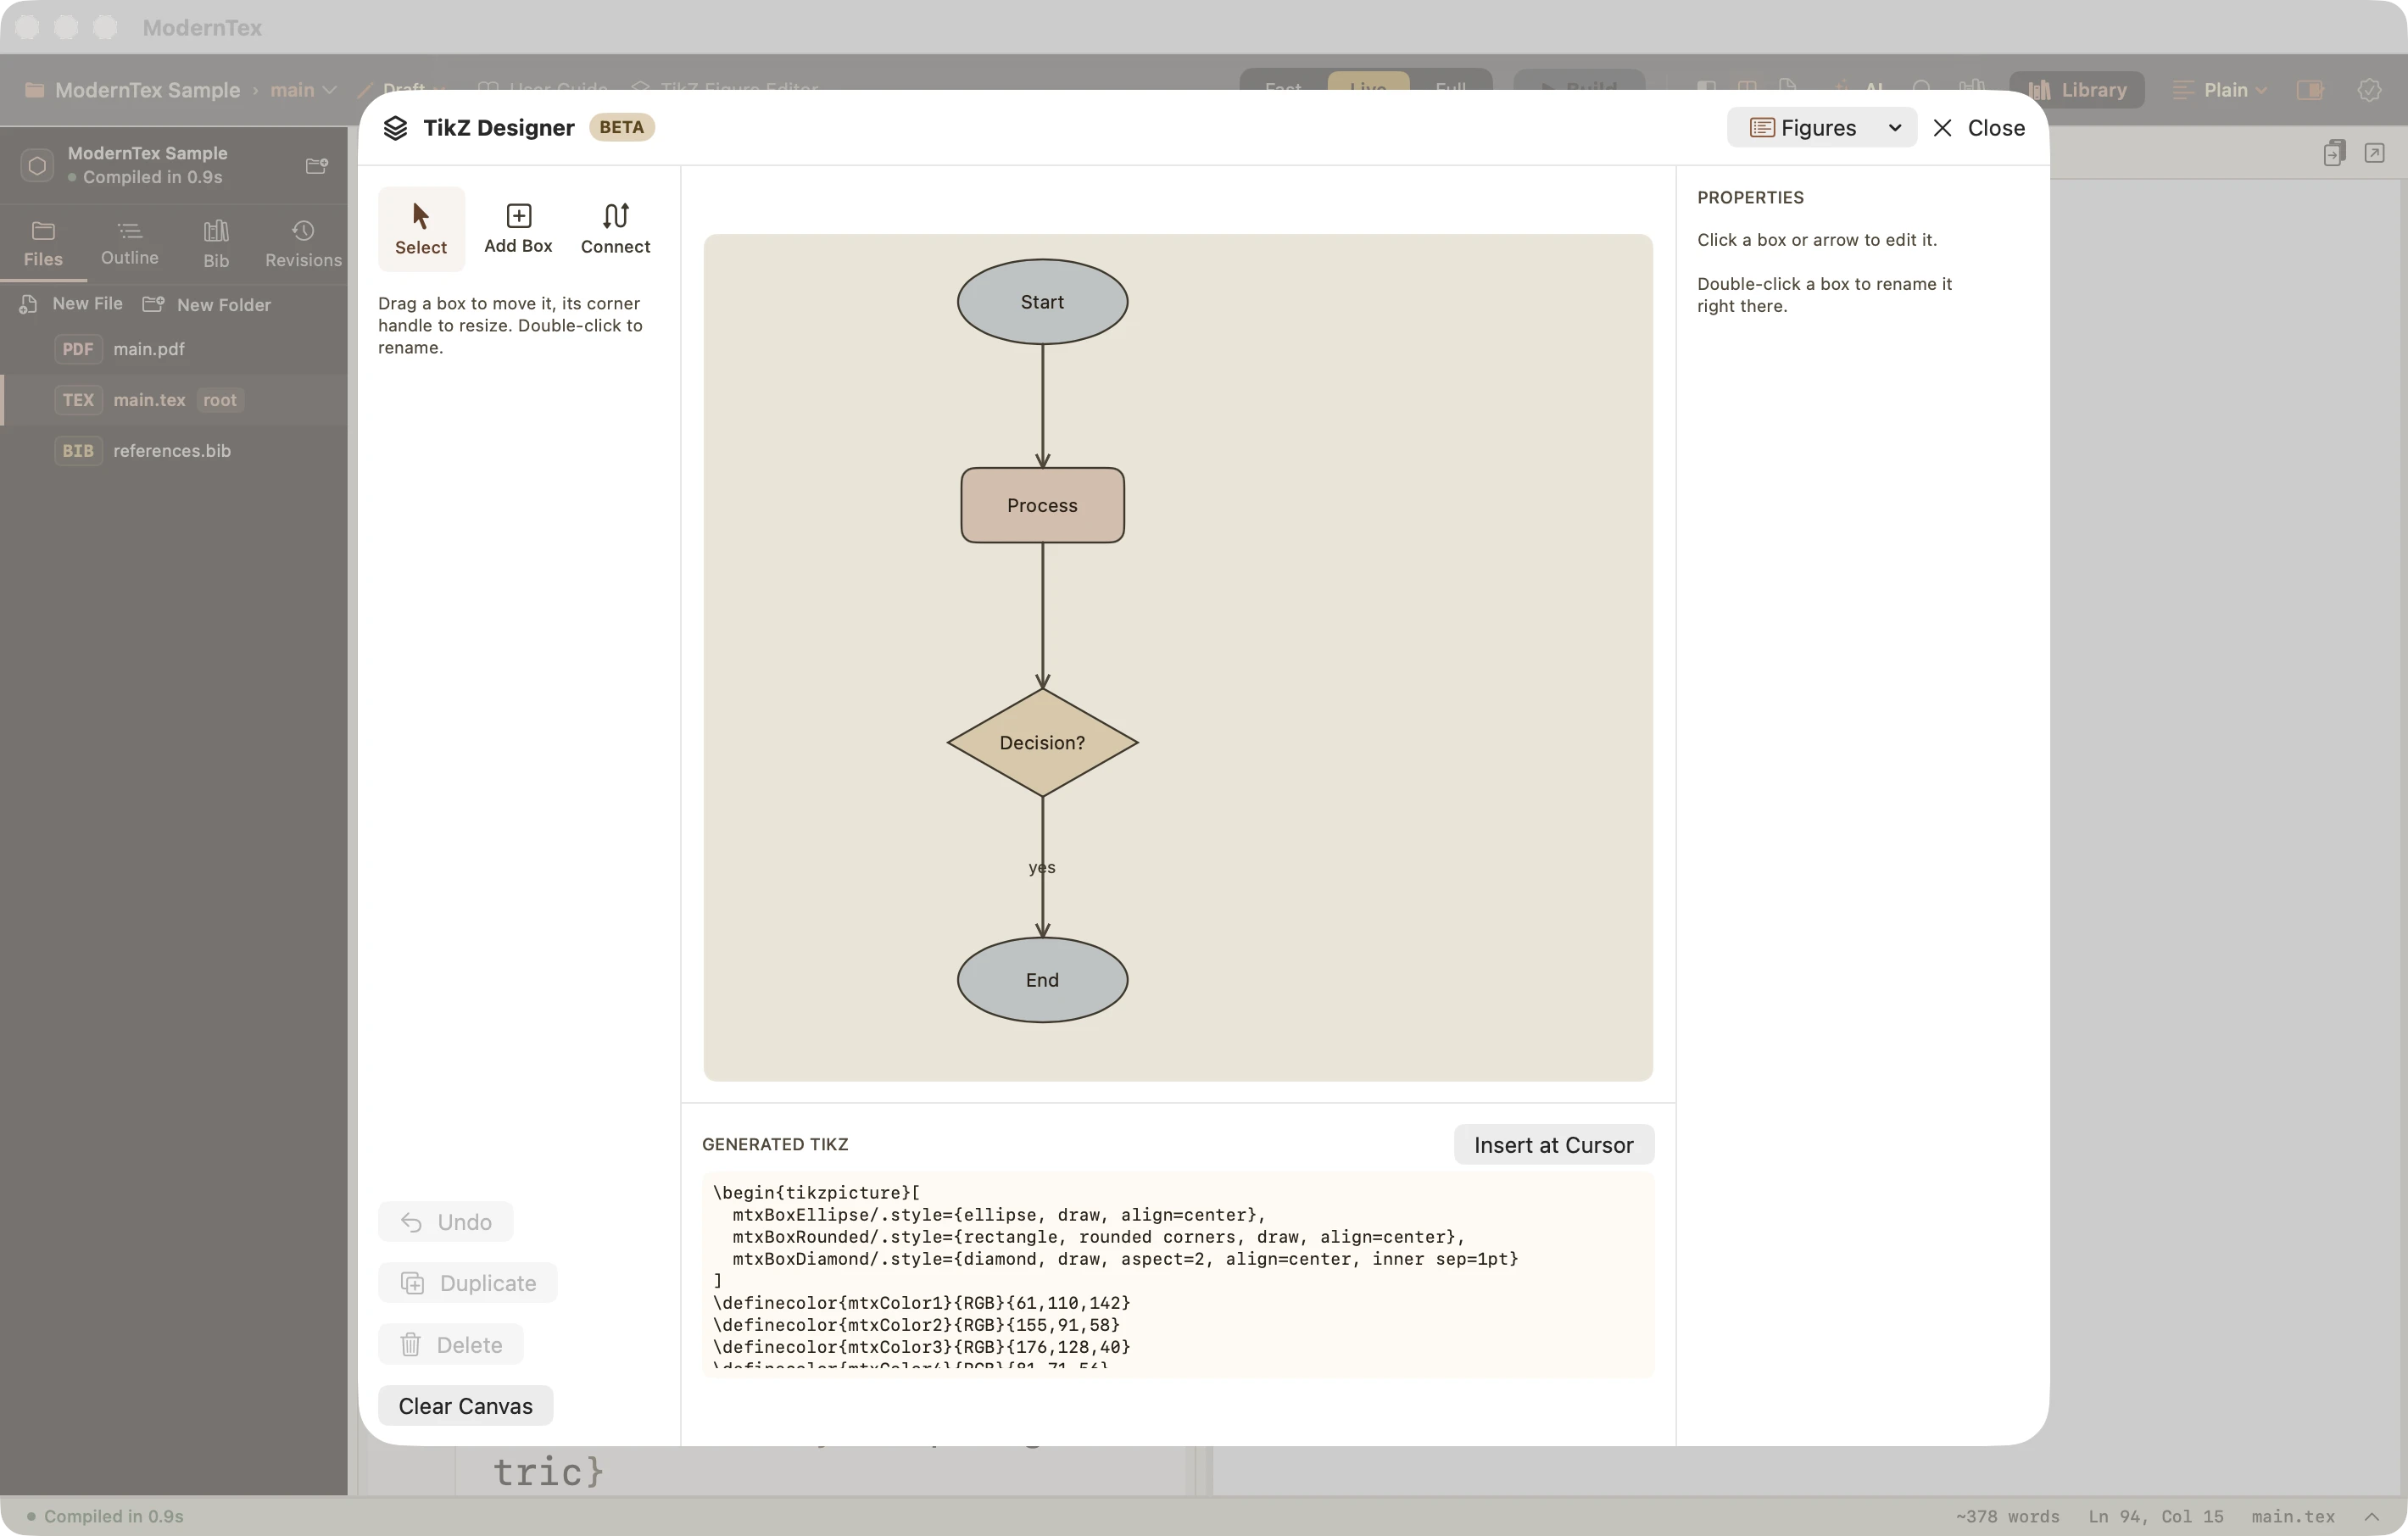Screen dimensions: 2408x1536
Task: Create a New File in sidebar
Action: click(x=72, y=304)
